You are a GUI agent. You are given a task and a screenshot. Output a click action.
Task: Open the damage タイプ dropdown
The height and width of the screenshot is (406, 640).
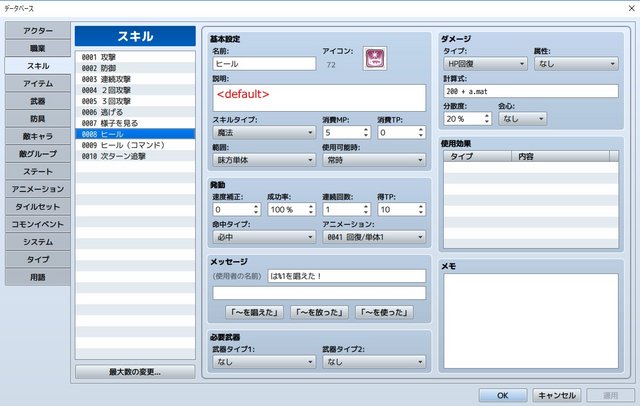[x=485, y=64]
